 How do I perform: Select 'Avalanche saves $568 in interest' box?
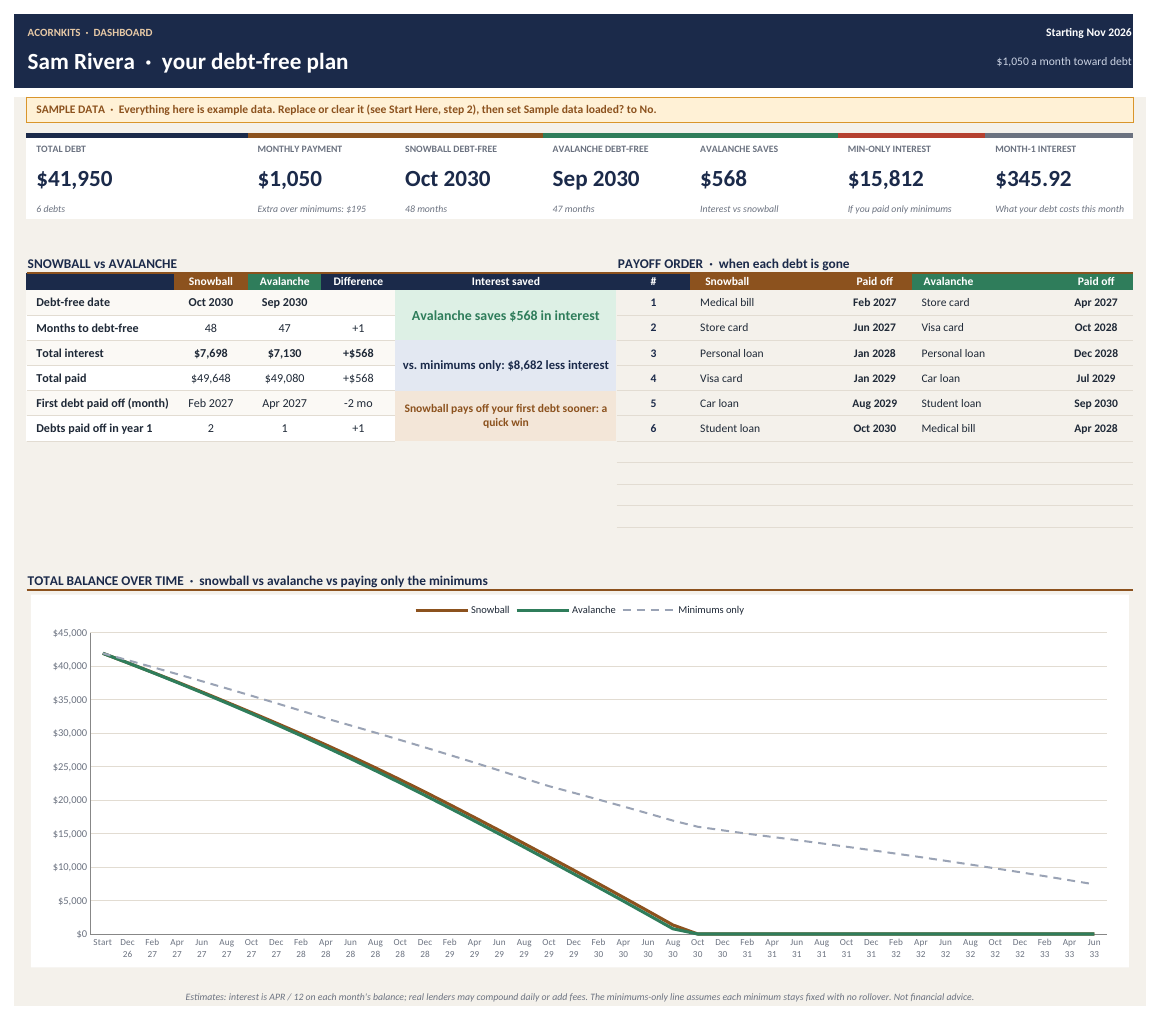(x=505, y=315)
